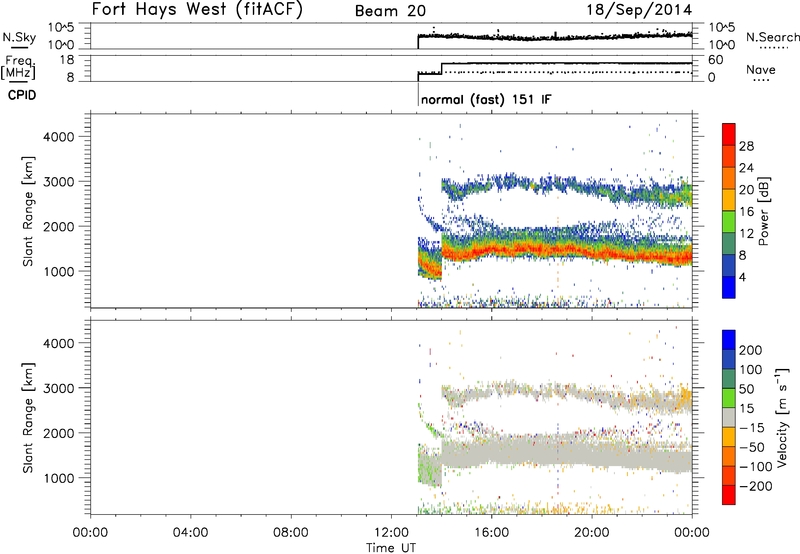Select the bright blue 0-4 dB Power segment
The width and height of the screenshot is (800, 554).
pos(729,287)
